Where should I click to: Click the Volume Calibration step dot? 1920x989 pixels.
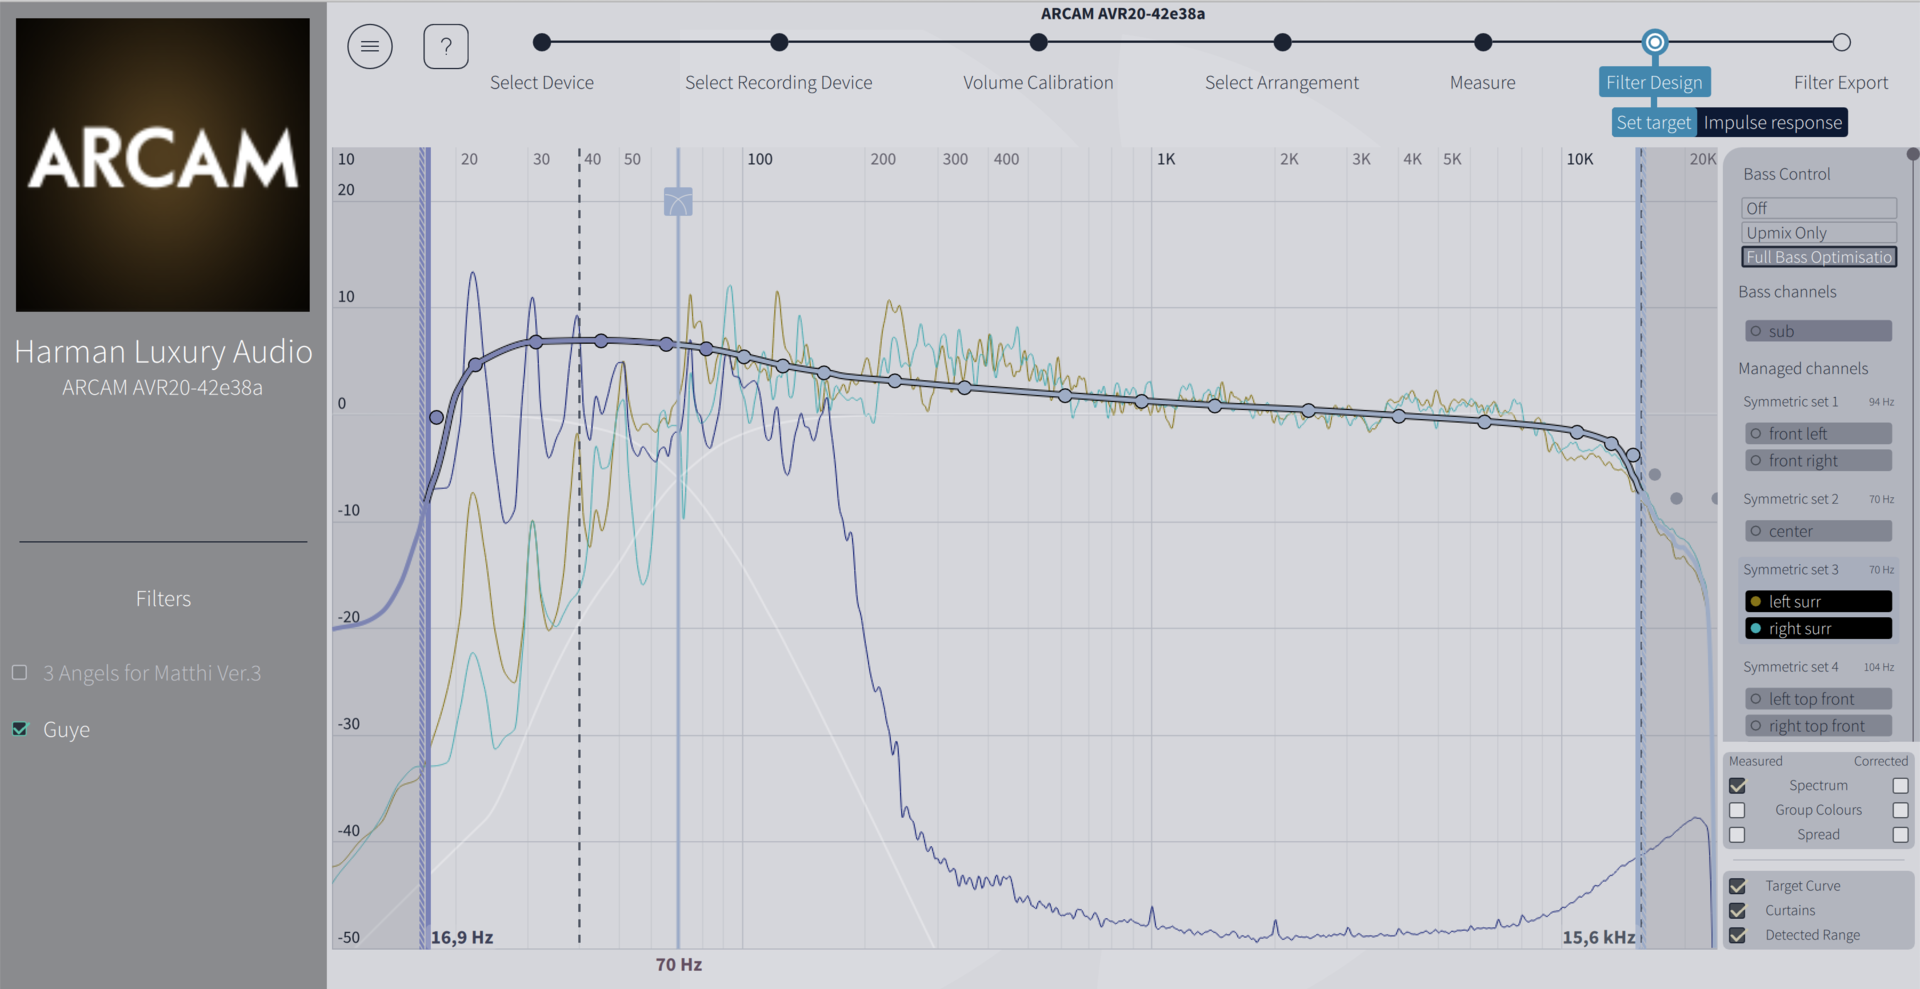tap(1039, 42)
